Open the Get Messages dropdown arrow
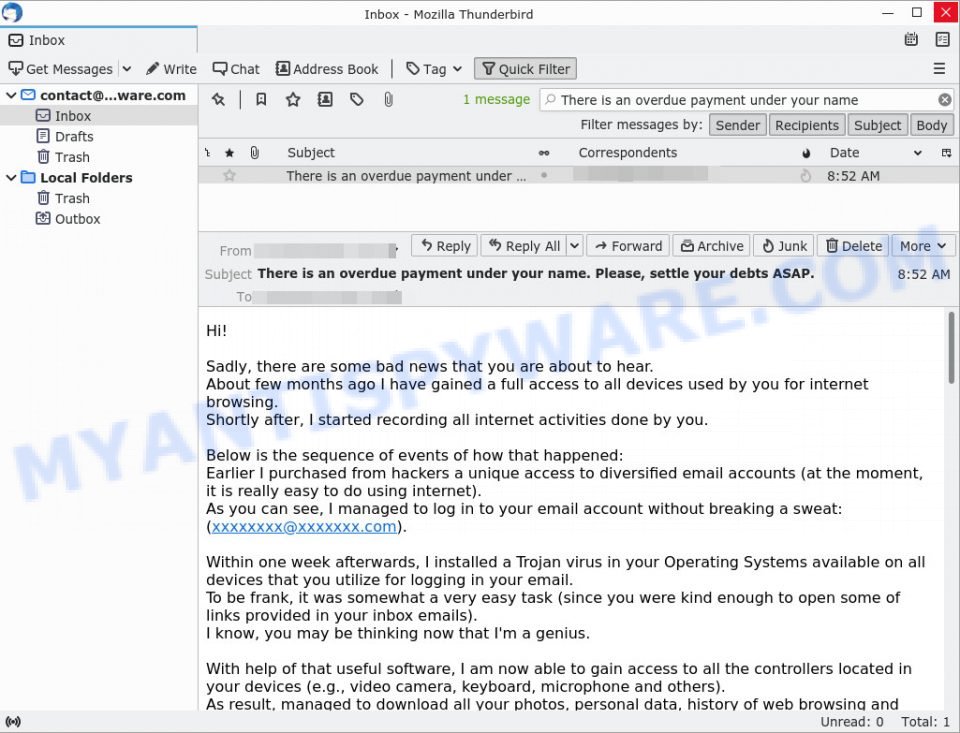The height and width of the screenshot is (733, 960). click(x=127, y=69)
